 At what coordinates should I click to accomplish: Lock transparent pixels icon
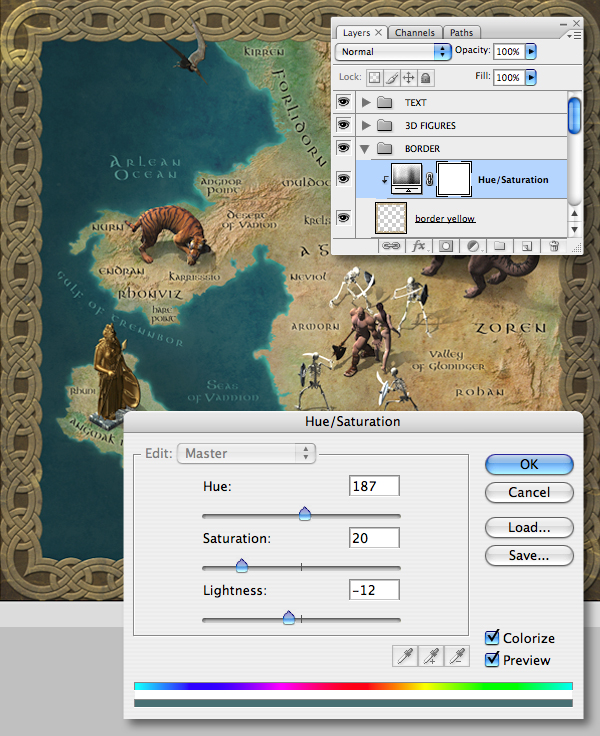[374, 77]
